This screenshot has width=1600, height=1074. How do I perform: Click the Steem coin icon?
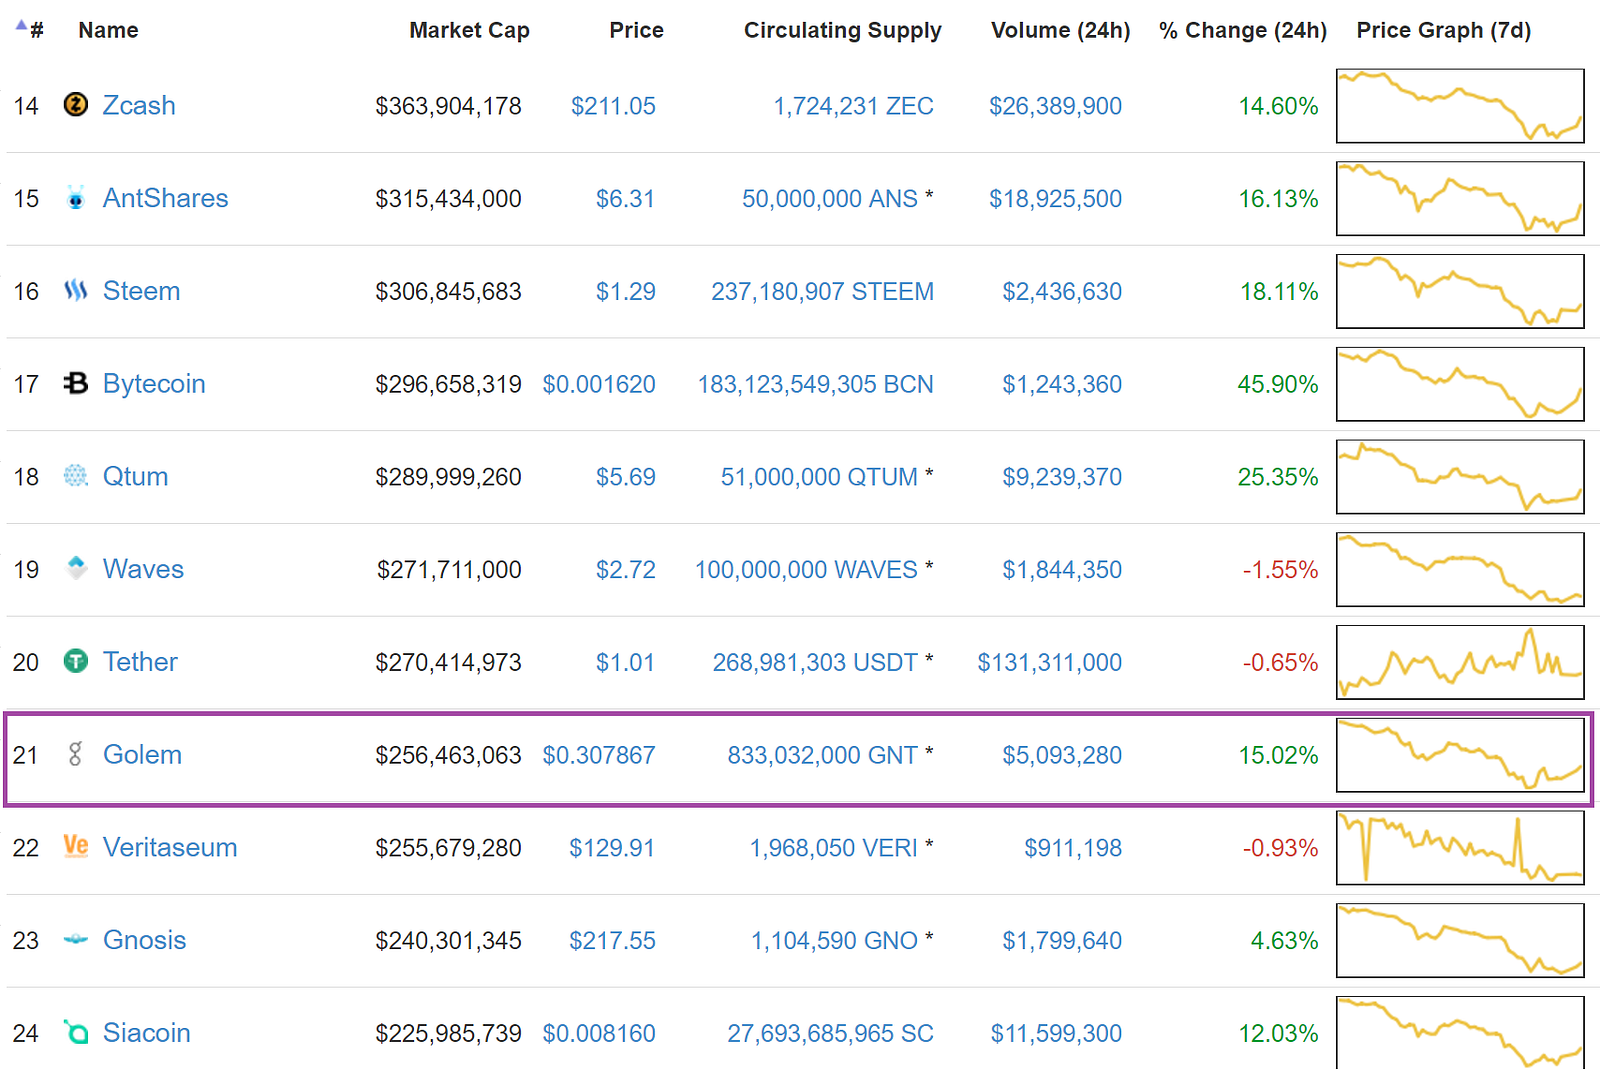(x=76, y=290)
